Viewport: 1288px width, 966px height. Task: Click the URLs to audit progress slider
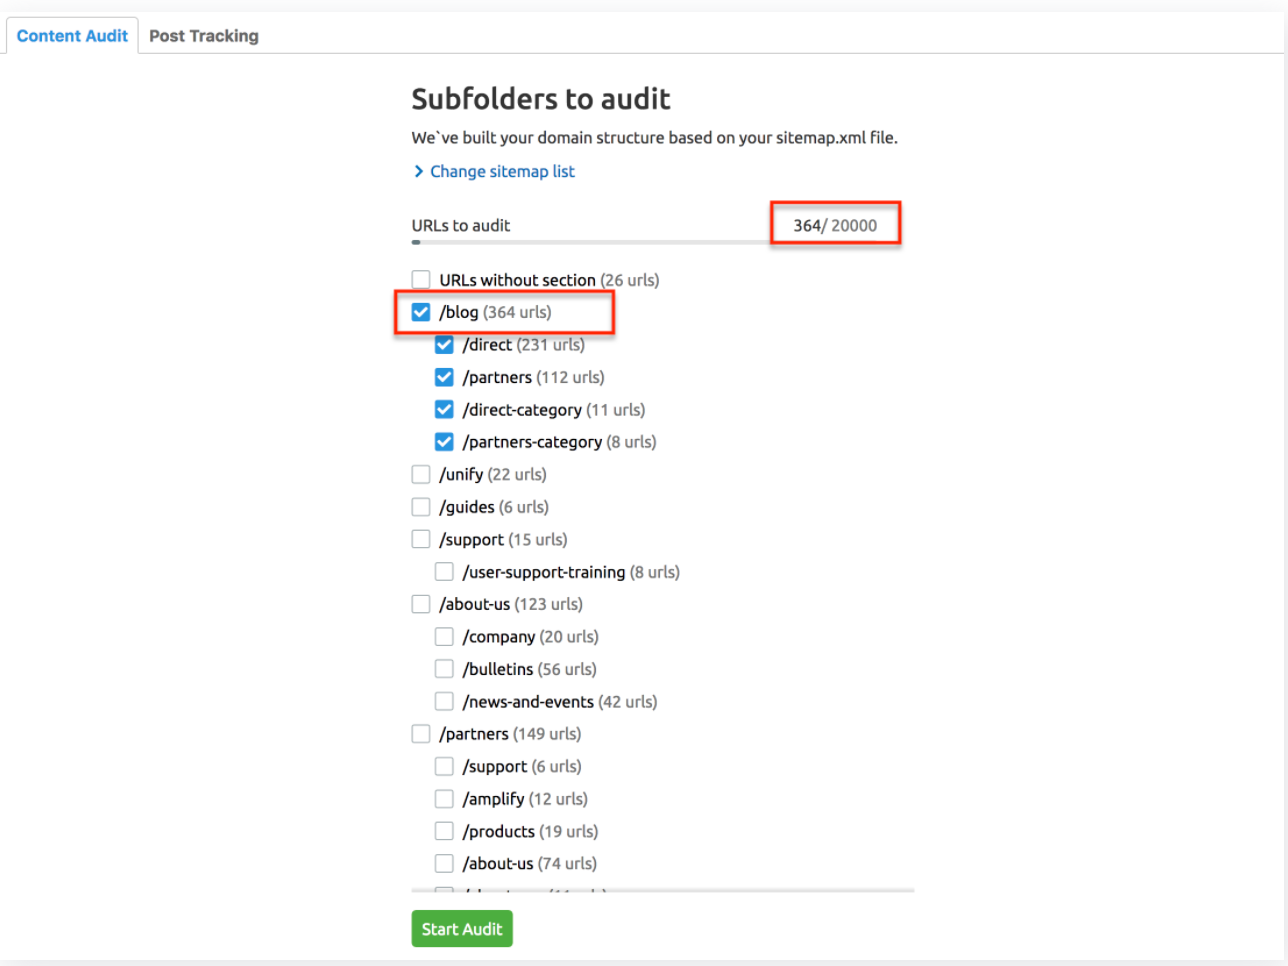click(416, 241)
